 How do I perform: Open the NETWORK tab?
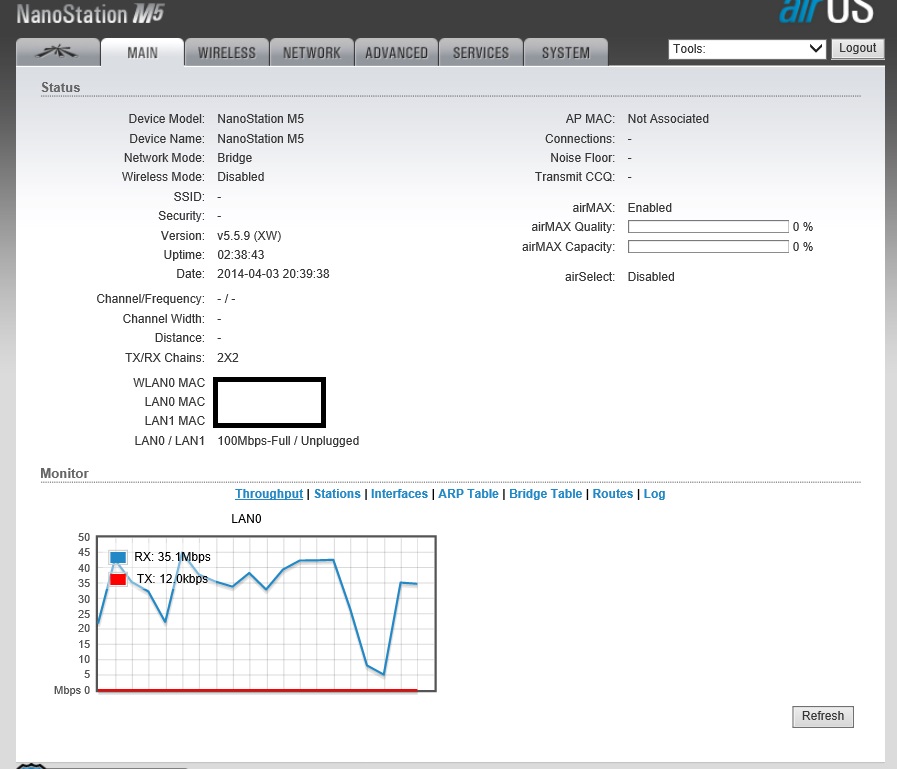pos(312,53)
